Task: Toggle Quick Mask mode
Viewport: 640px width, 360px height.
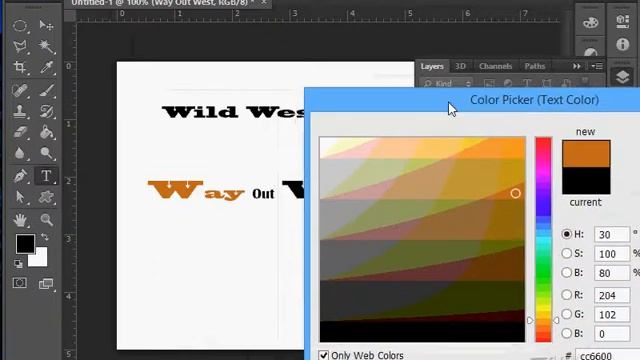Action: [x=20, y=283]
